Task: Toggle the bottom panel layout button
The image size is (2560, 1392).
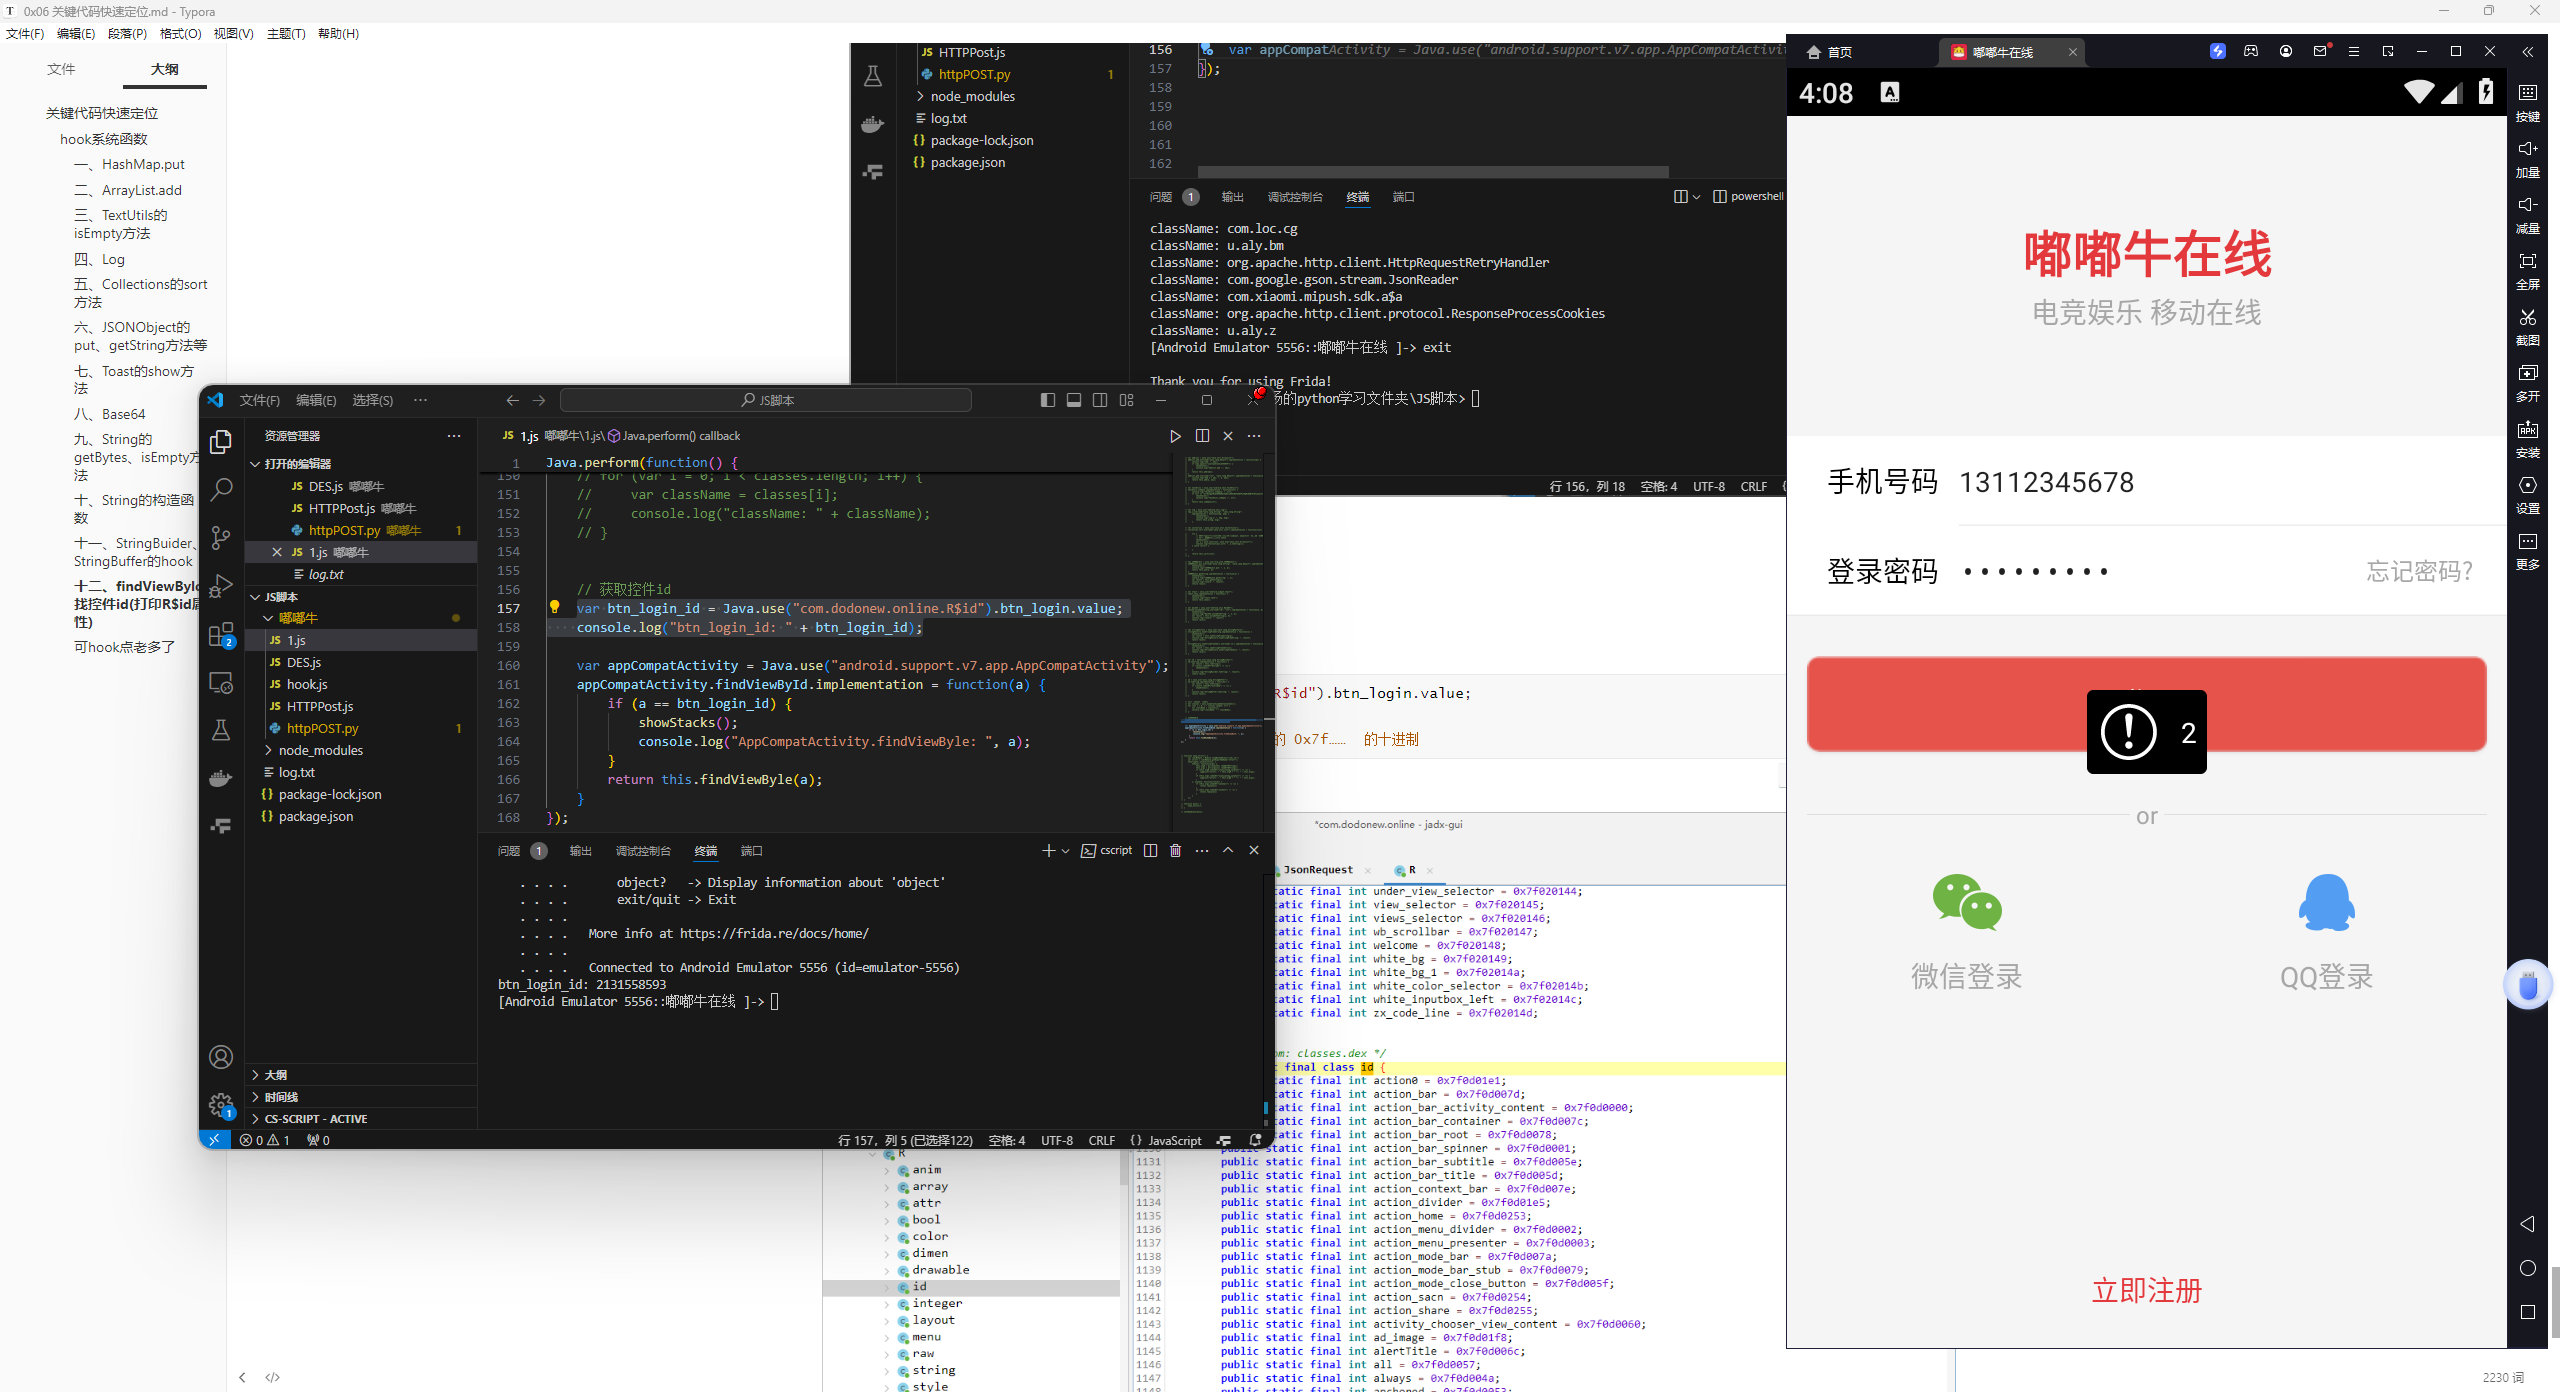Action: coord(1074,400)
